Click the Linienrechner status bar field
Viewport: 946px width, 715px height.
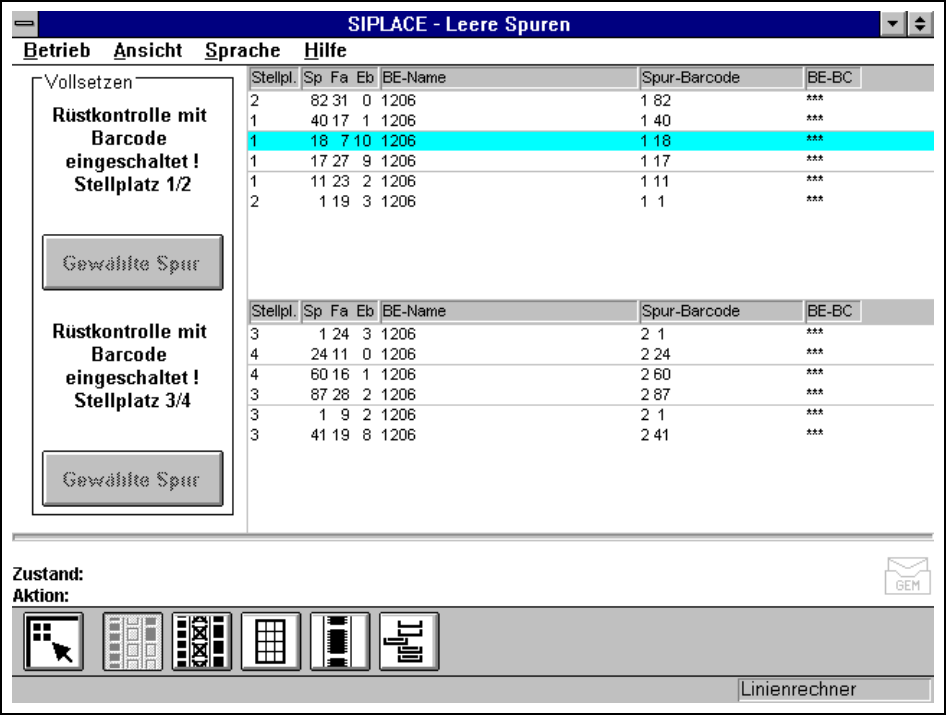pyautogui.click(x=833, y=689)
